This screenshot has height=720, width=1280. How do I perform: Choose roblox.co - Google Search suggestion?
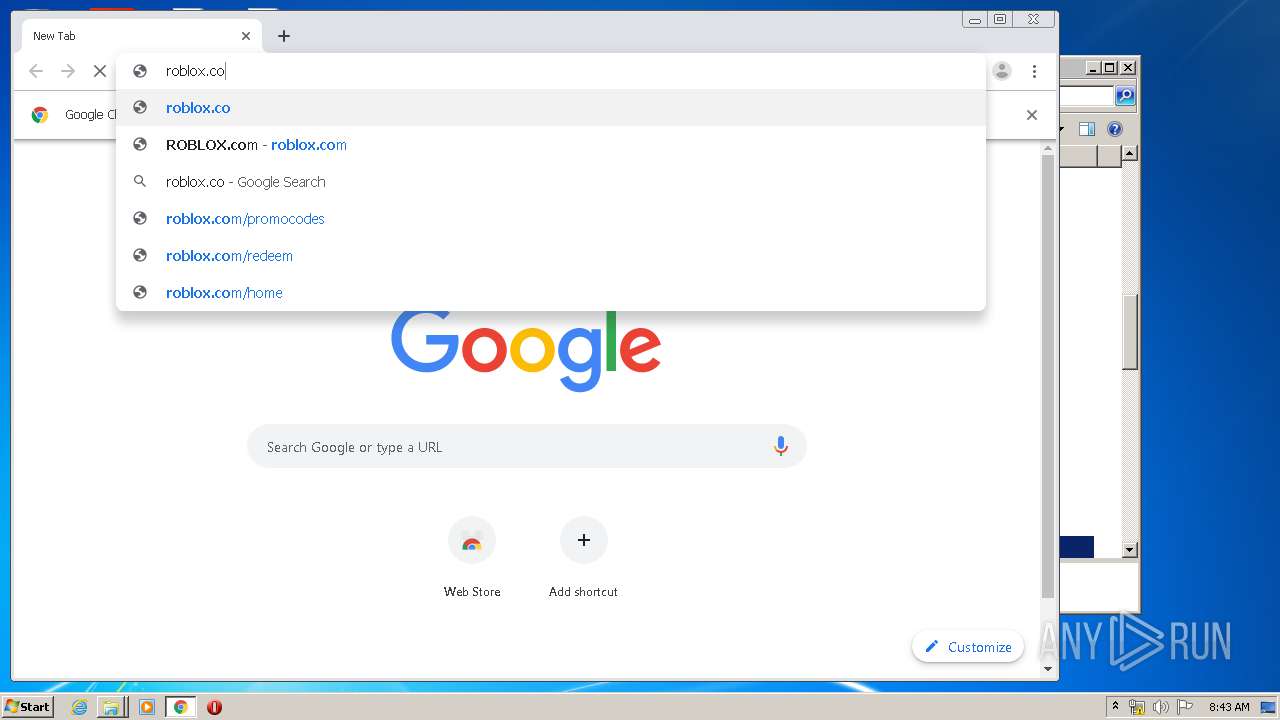550,182
